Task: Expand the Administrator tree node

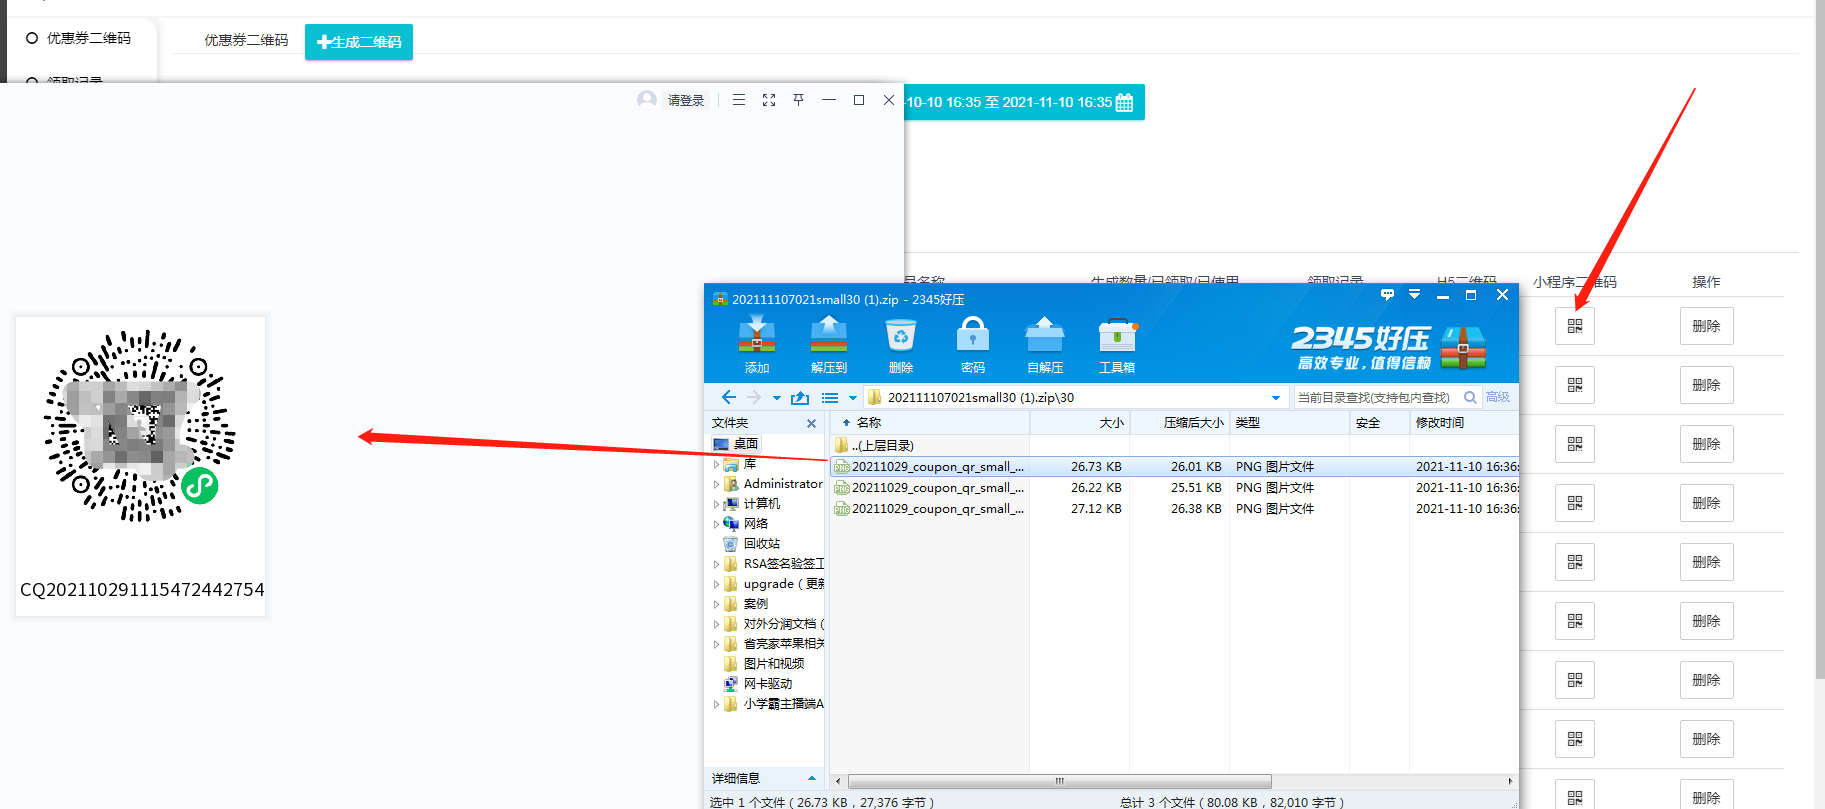Action: tap(716, 484)
